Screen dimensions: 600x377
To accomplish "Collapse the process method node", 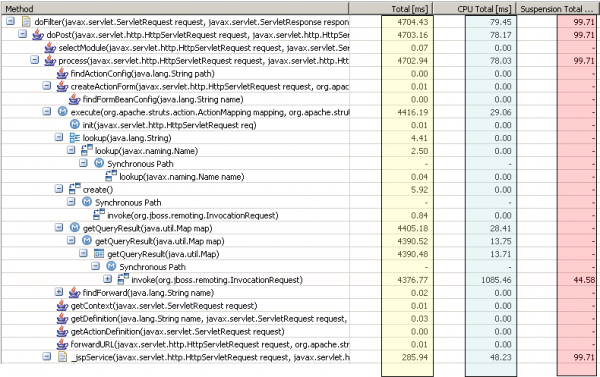I will point(34,60).
